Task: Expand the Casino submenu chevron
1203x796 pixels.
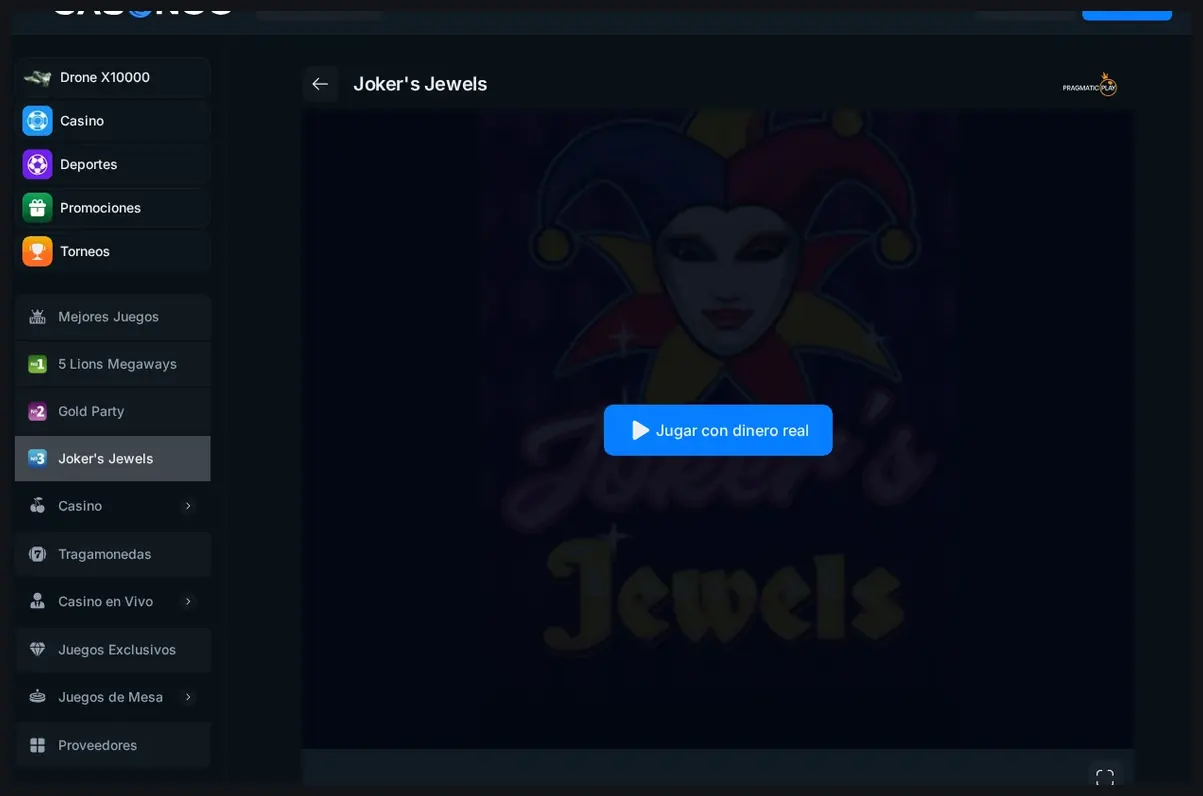Action: (188, 506)
